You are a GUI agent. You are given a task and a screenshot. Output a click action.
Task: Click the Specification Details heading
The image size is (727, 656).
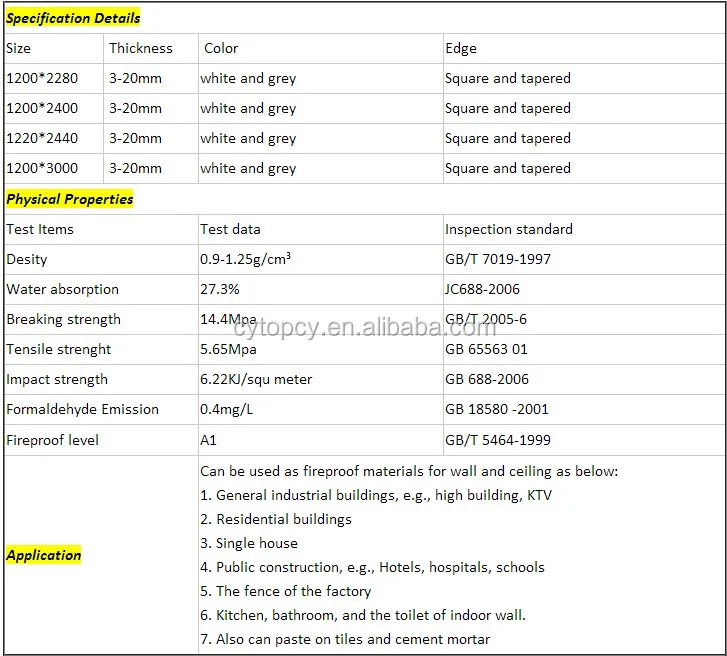(73, 18)
